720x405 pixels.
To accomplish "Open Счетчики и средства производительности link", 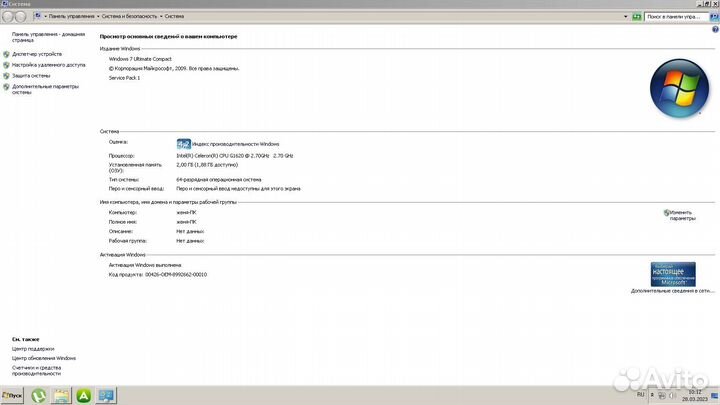I will [x=36, y=371].
